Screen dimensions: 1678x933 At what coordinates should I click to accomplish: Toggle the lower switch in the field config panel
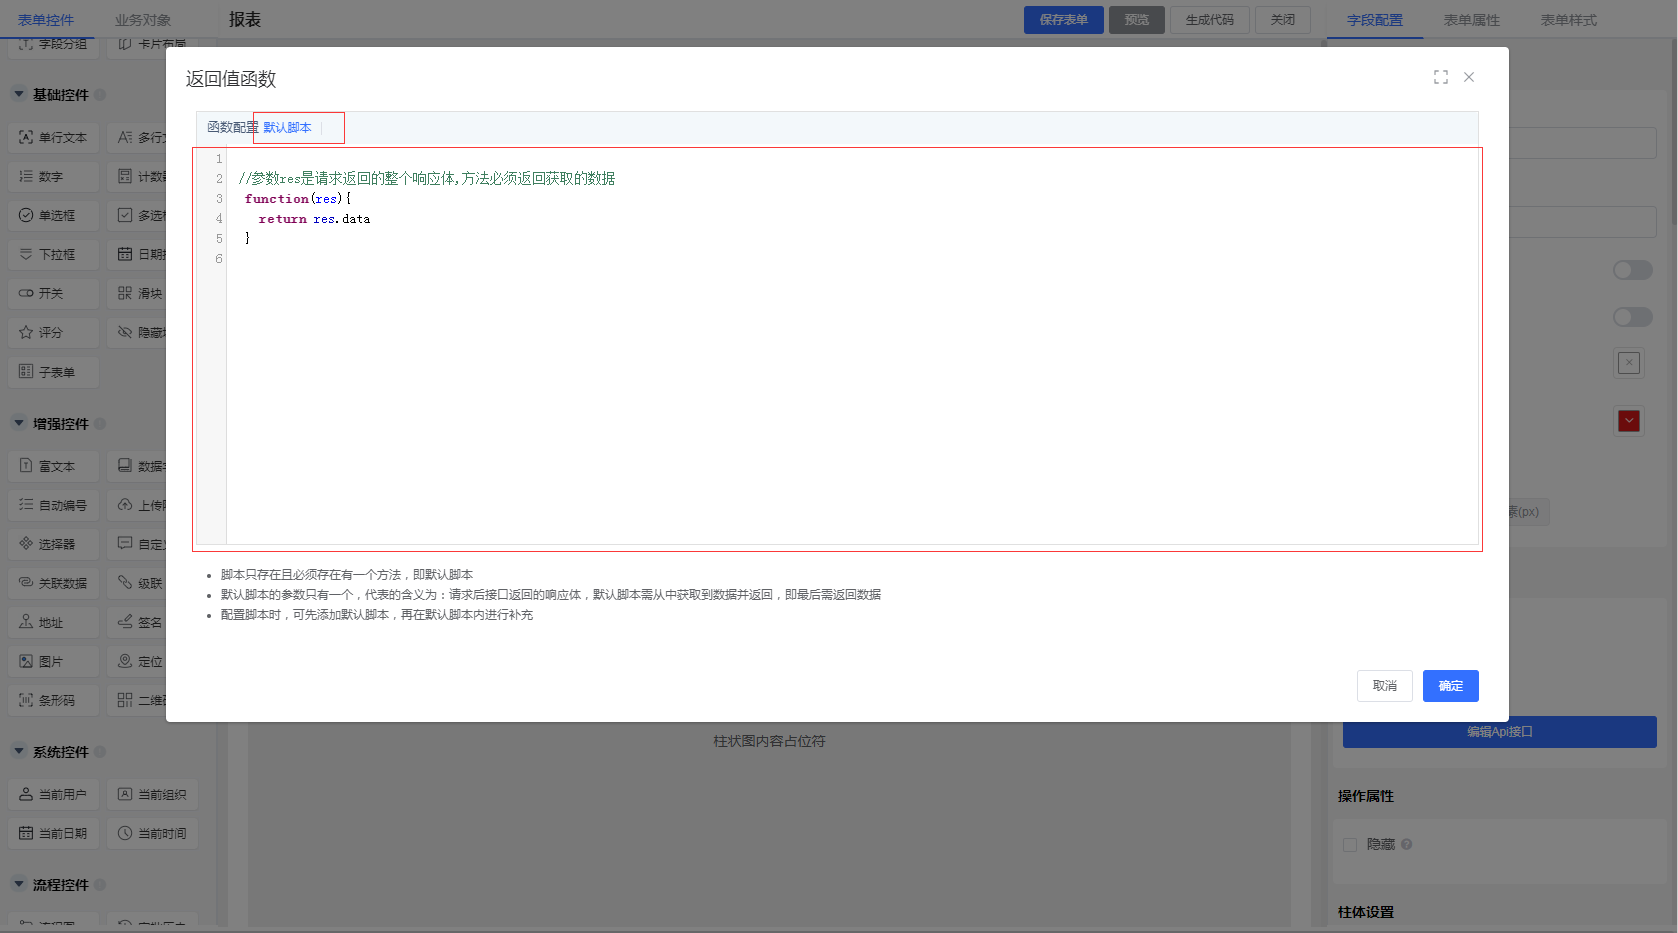coord(1632,317)
